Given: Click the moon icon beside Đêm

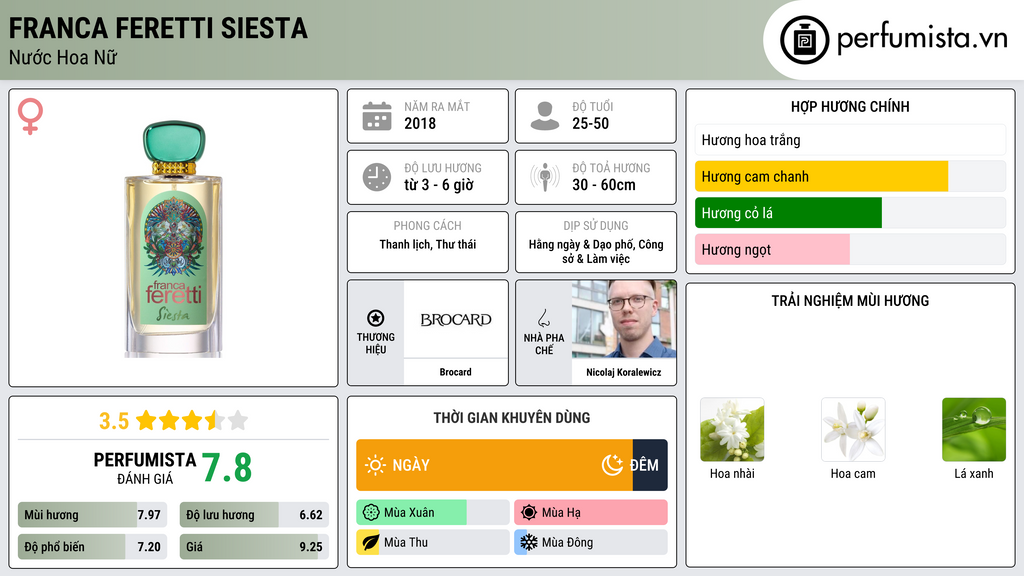Looking at the screenshot, I should [x=612, y=465].
